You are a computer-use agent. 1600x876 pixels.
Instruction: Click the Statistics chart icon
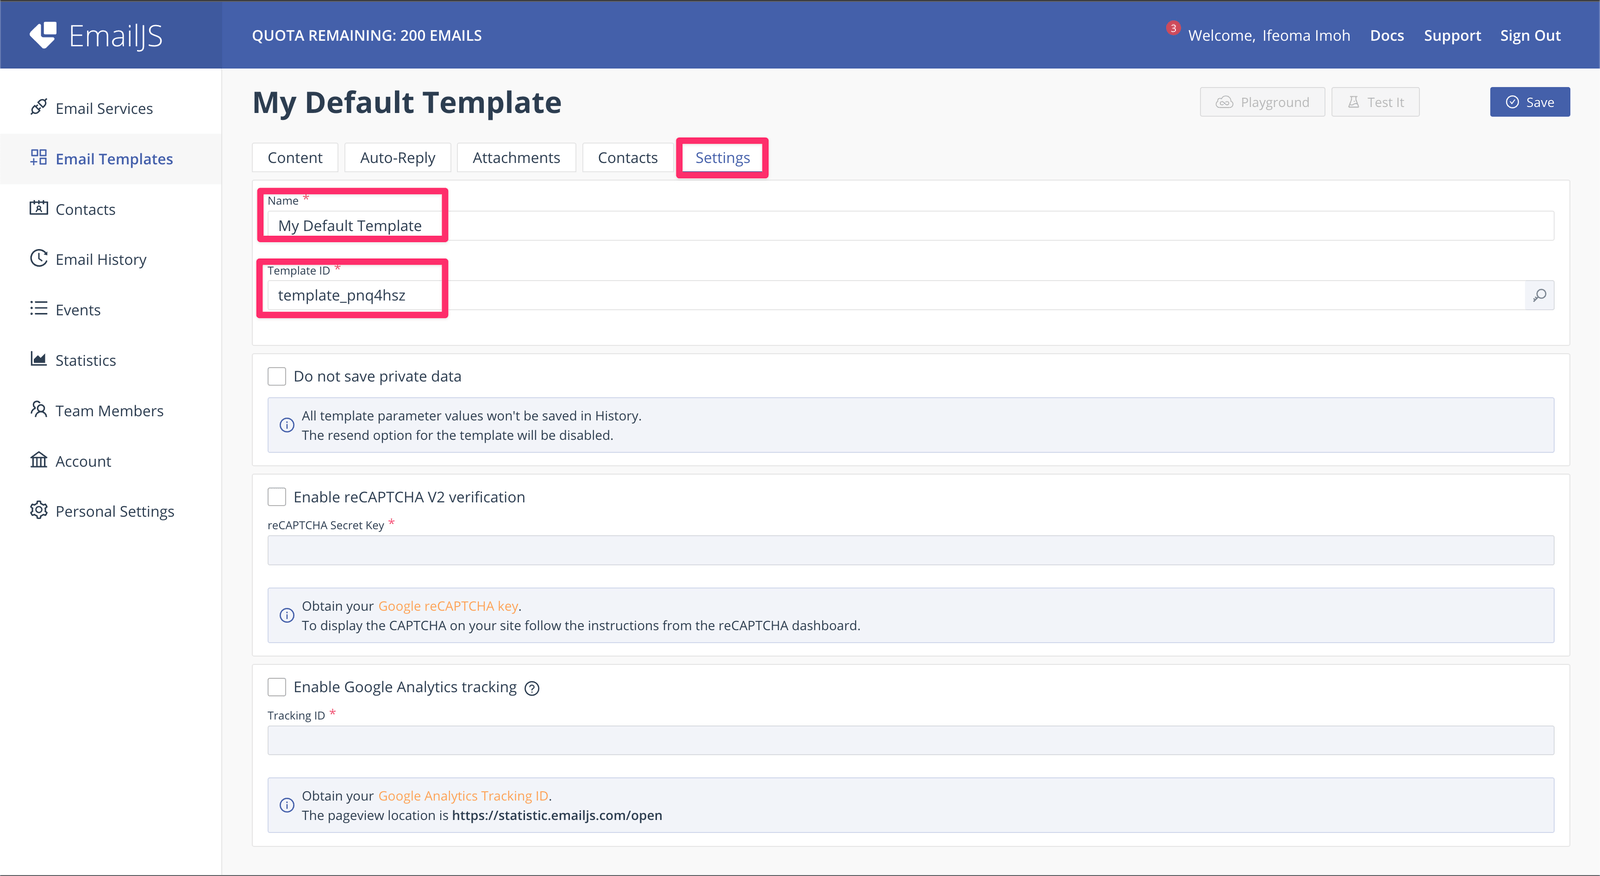[39, 359]
